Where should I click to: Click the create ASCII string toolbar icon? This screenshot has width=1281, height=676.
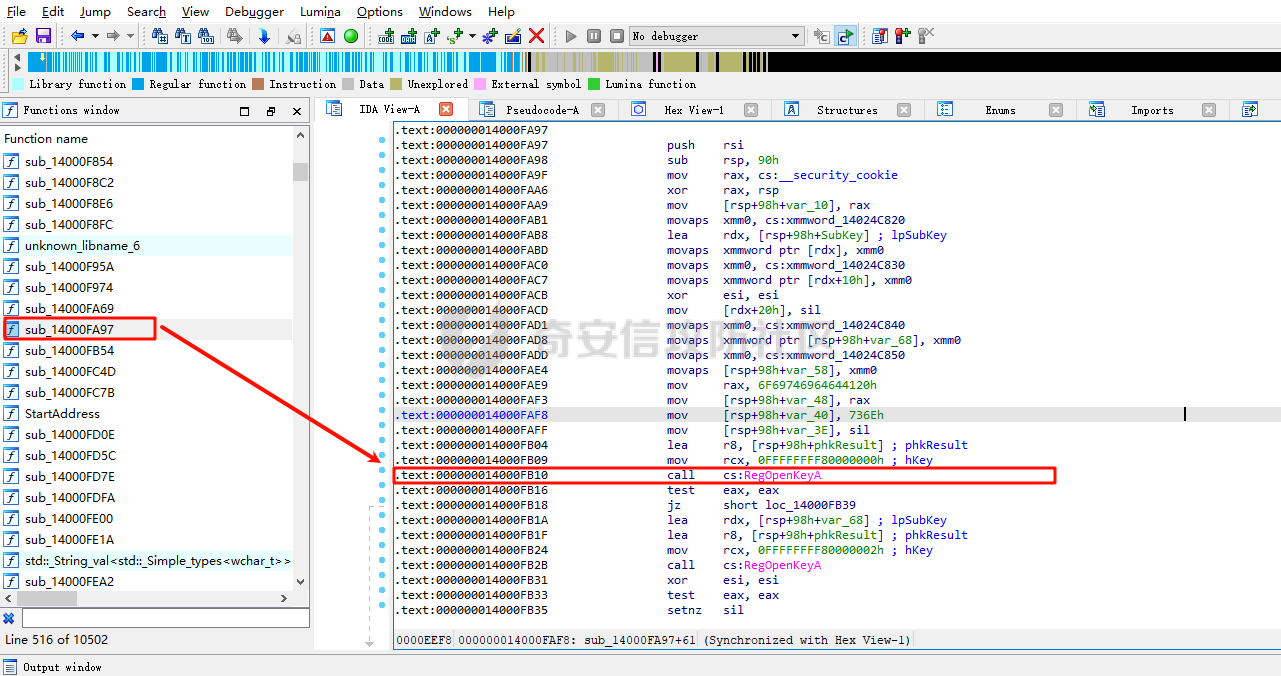(432, 36)
